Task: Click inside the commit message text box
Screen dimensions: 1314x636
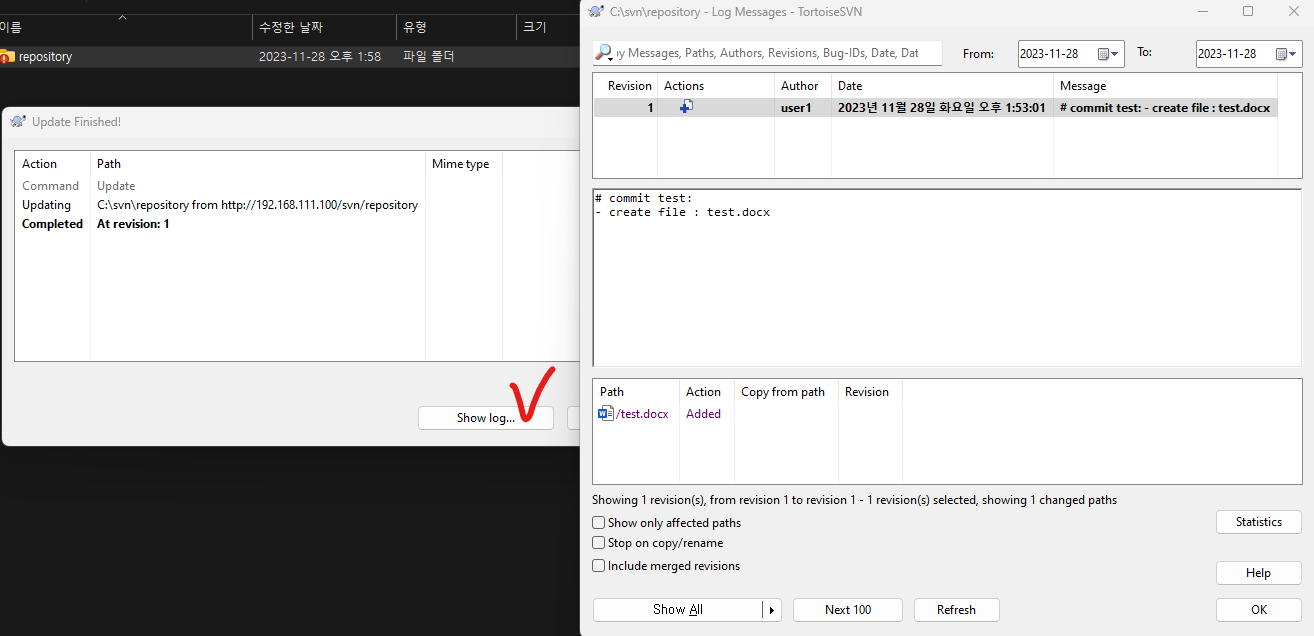Action: pyautogui.click(x=947, y=277)
